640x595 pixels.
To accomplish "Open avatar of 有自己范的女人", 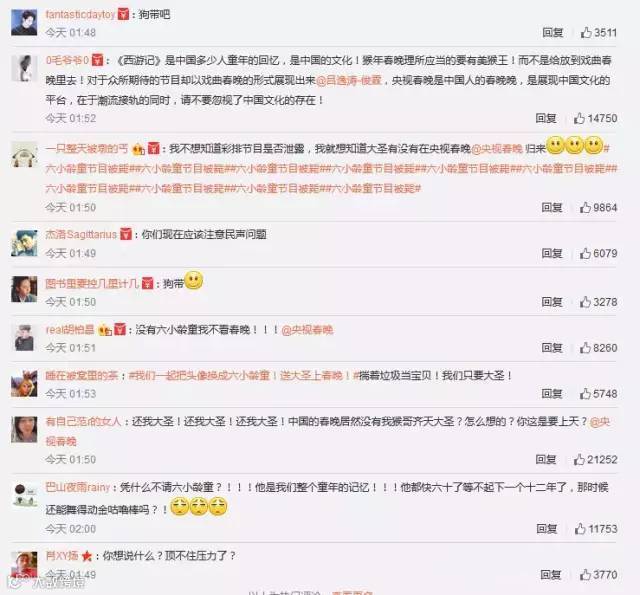I will [x=24, y=429].
